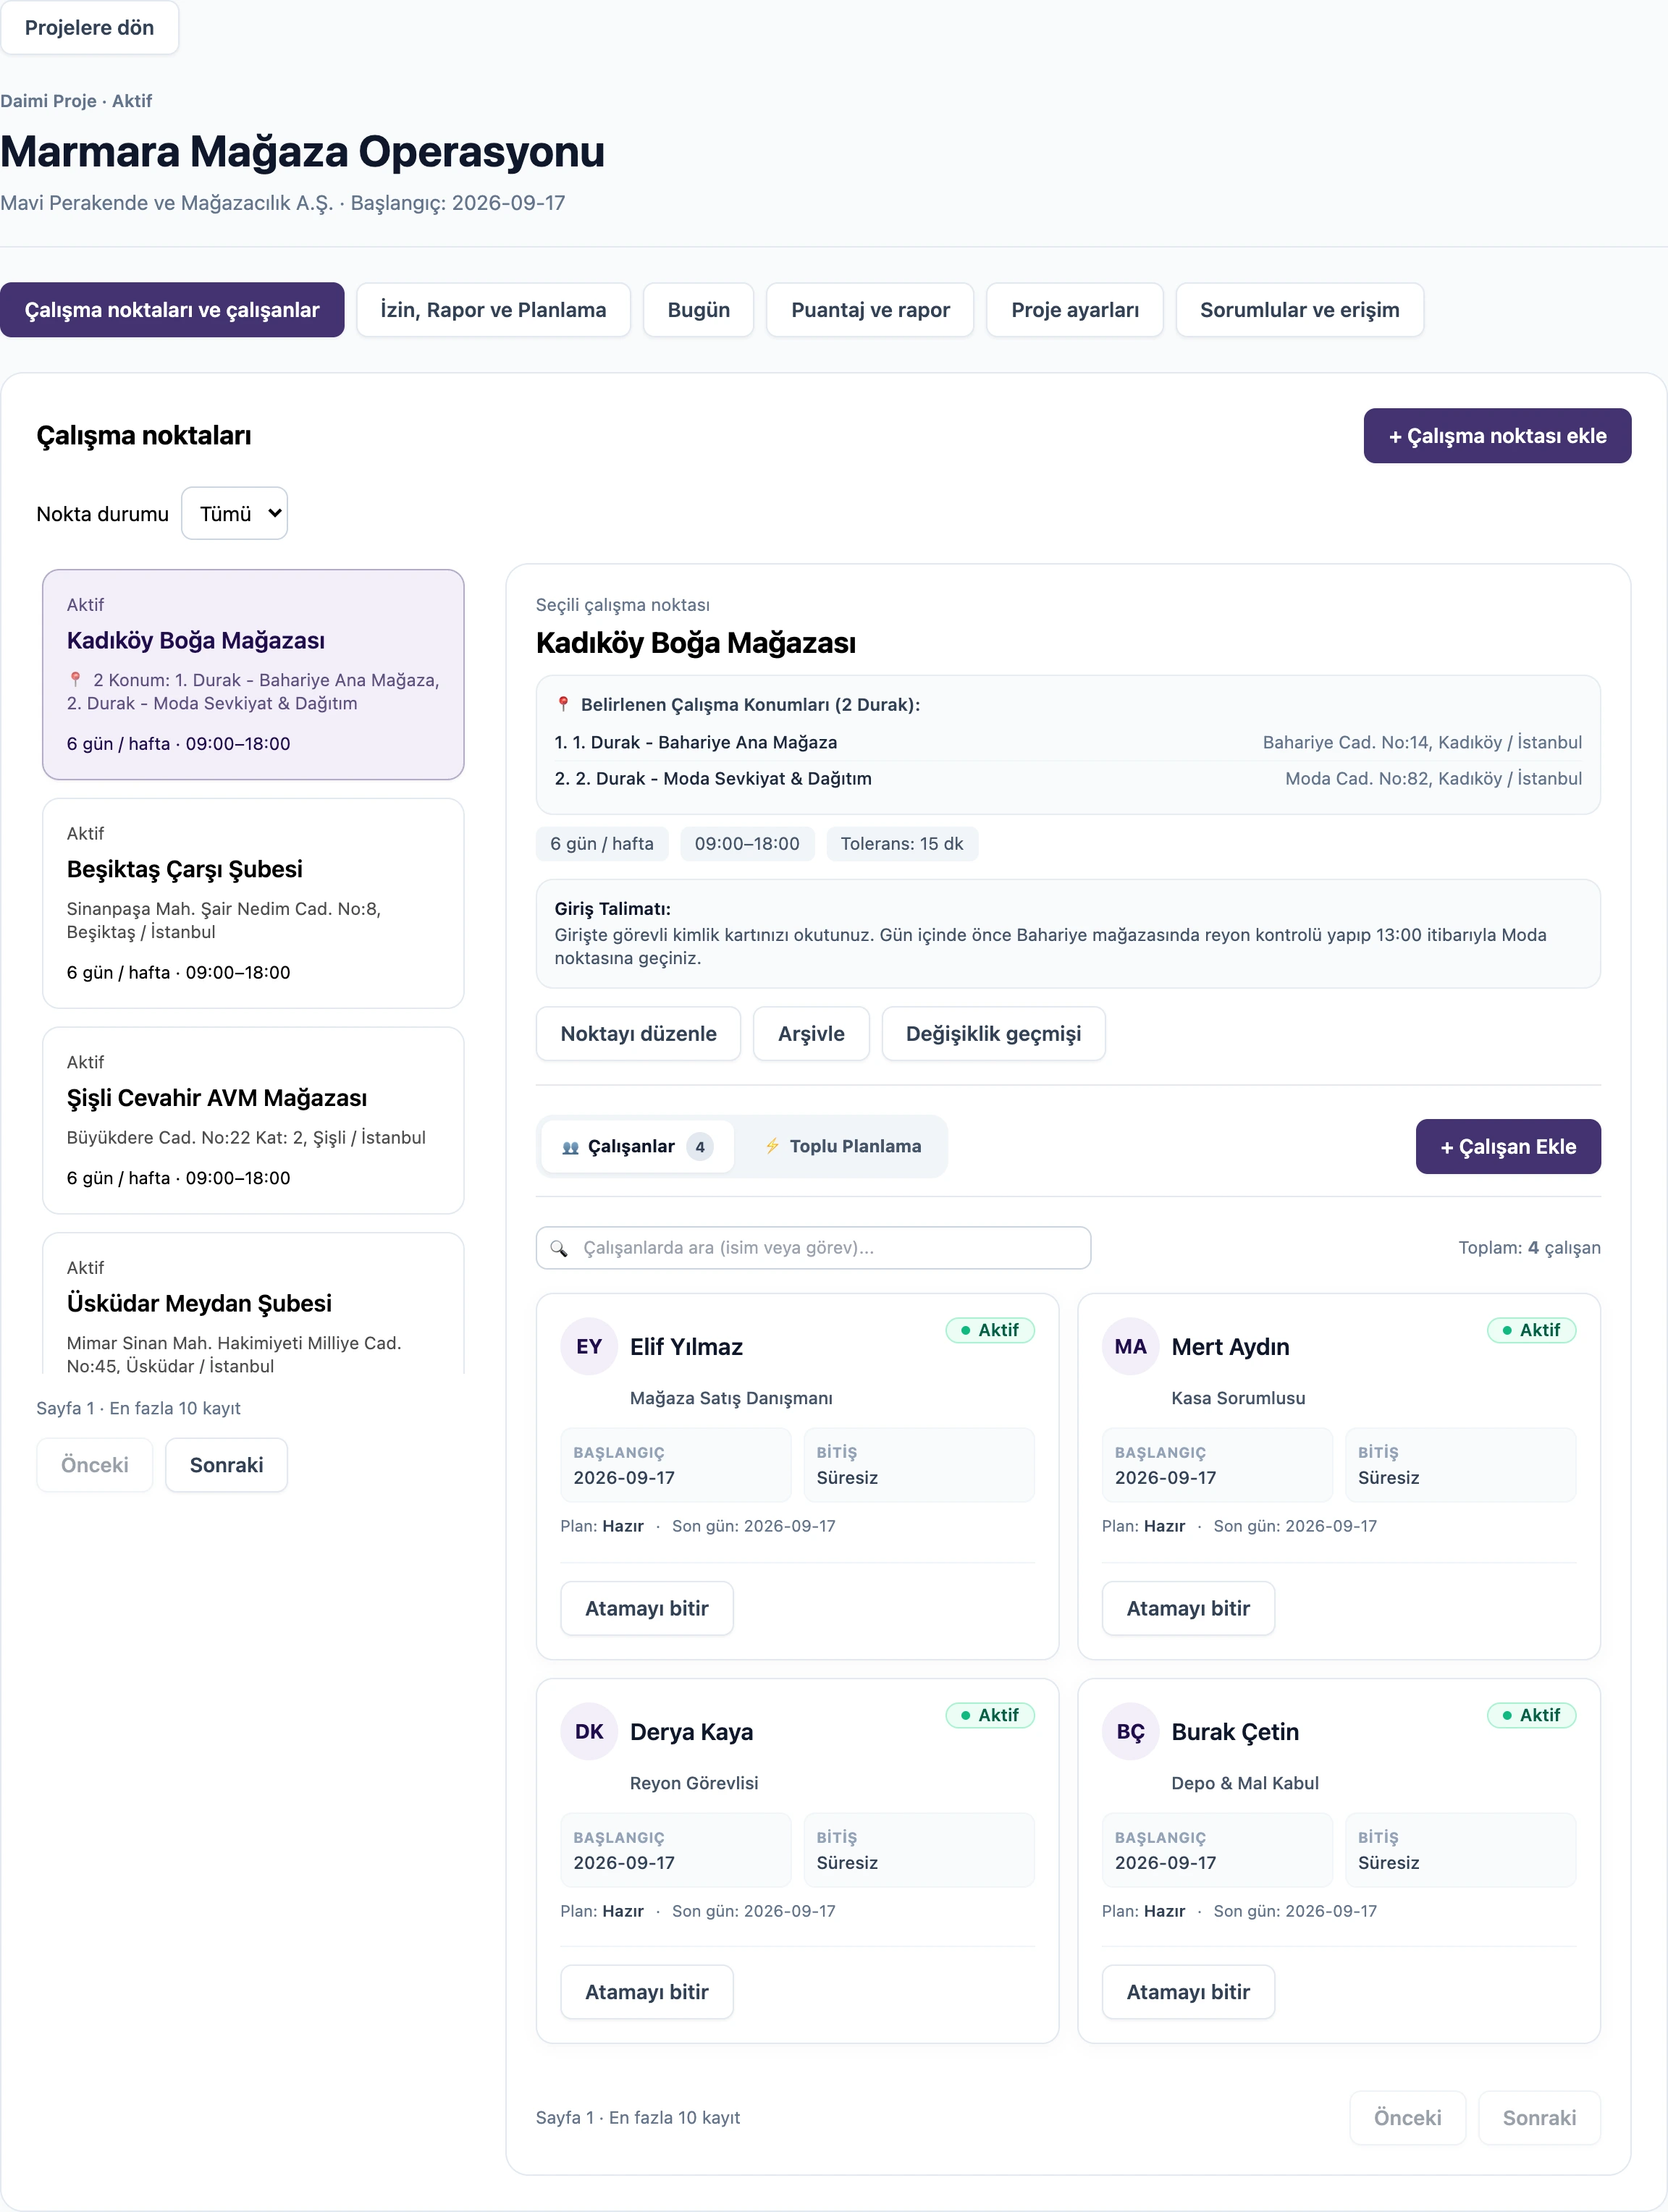The width and height of the screenshot is (1668, 2212).
Task: Switch to Toplu Planlama sub-tab
Action: 842,1146
